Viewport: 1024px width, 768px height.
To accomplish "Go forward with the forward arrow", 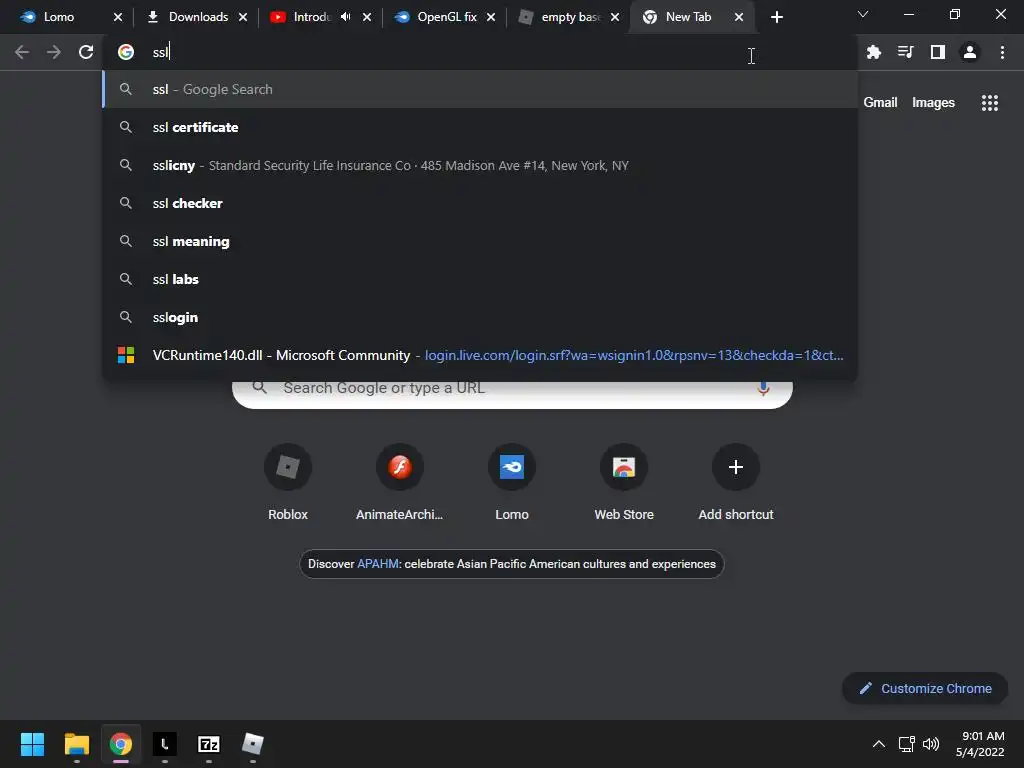I will (54, 52).
